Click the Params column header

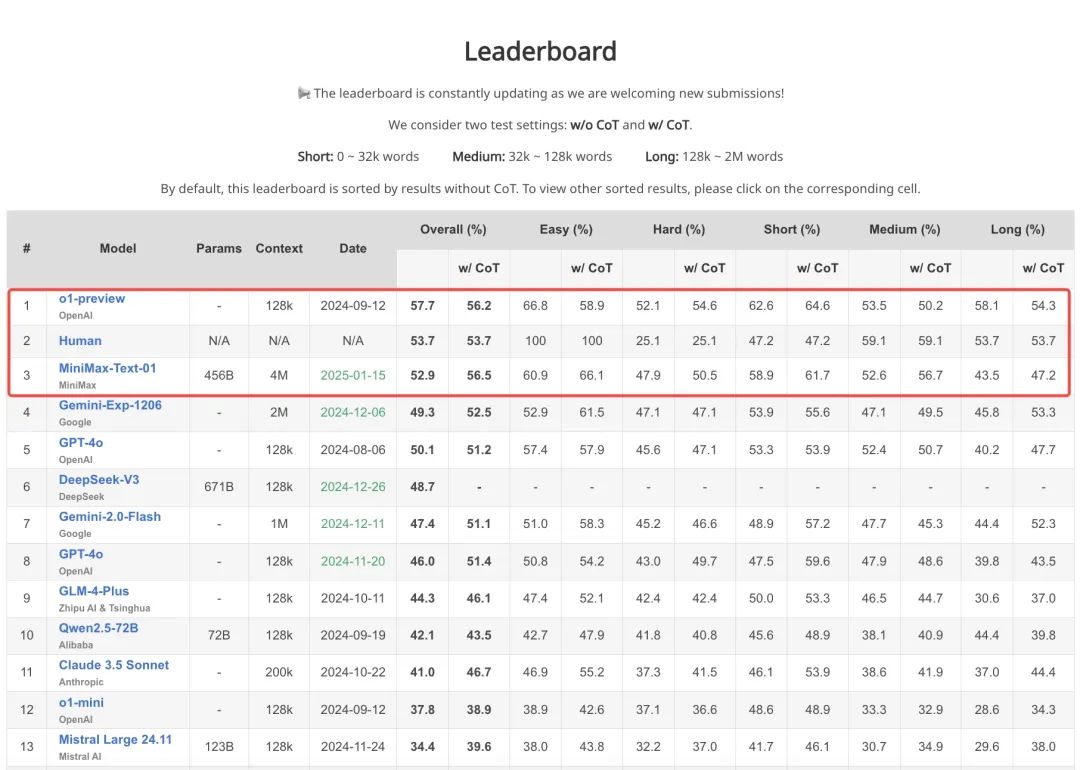(219, 249)
